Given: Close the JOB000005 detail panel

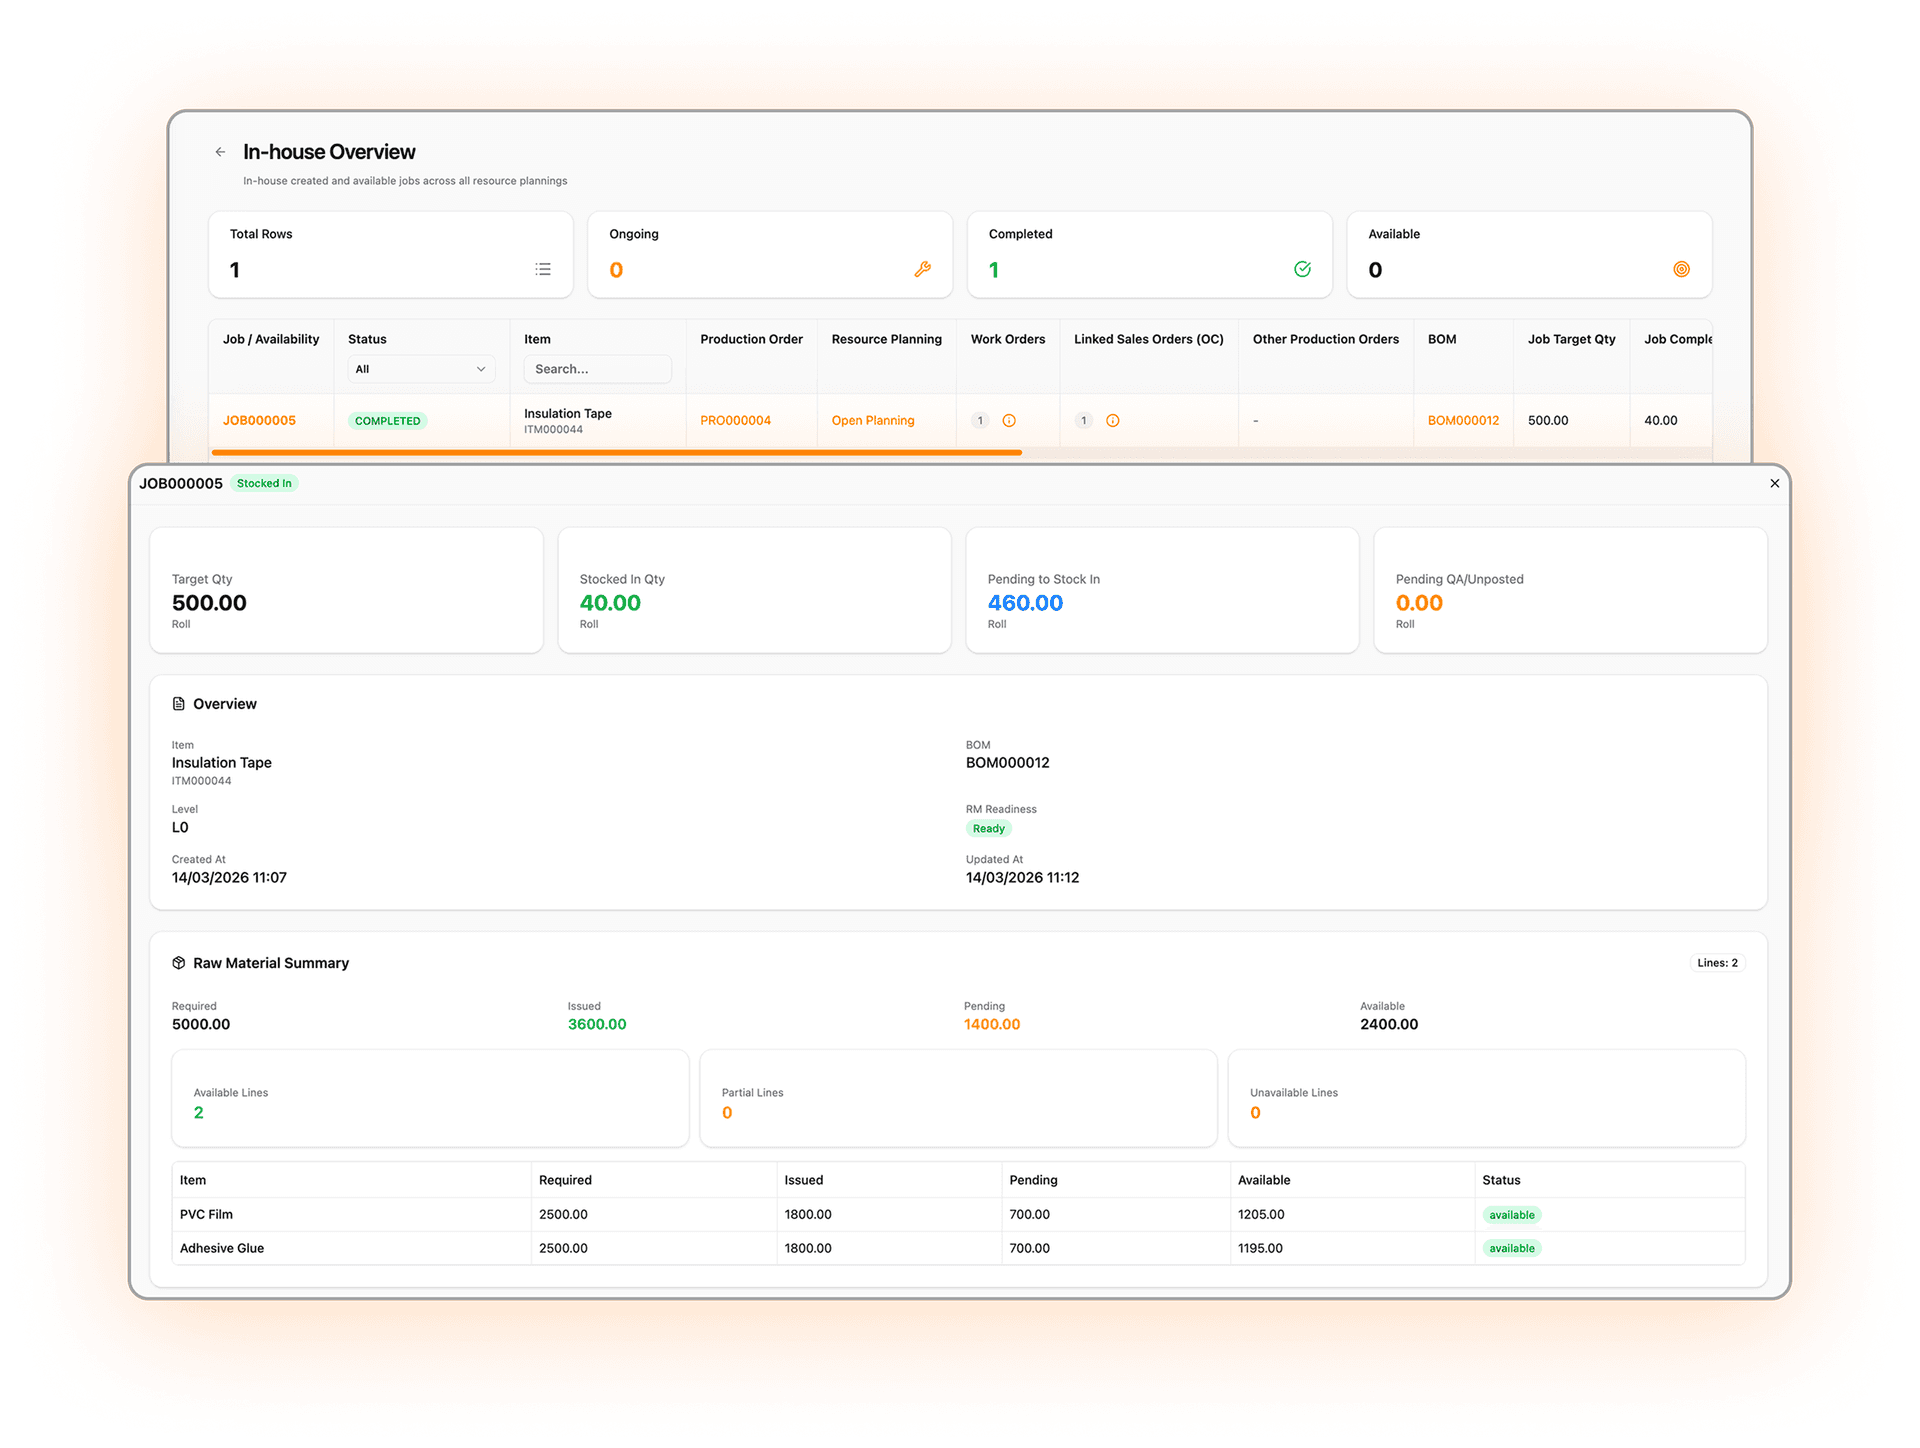Looking at the screenshot, I should [x=1774, y=483].
